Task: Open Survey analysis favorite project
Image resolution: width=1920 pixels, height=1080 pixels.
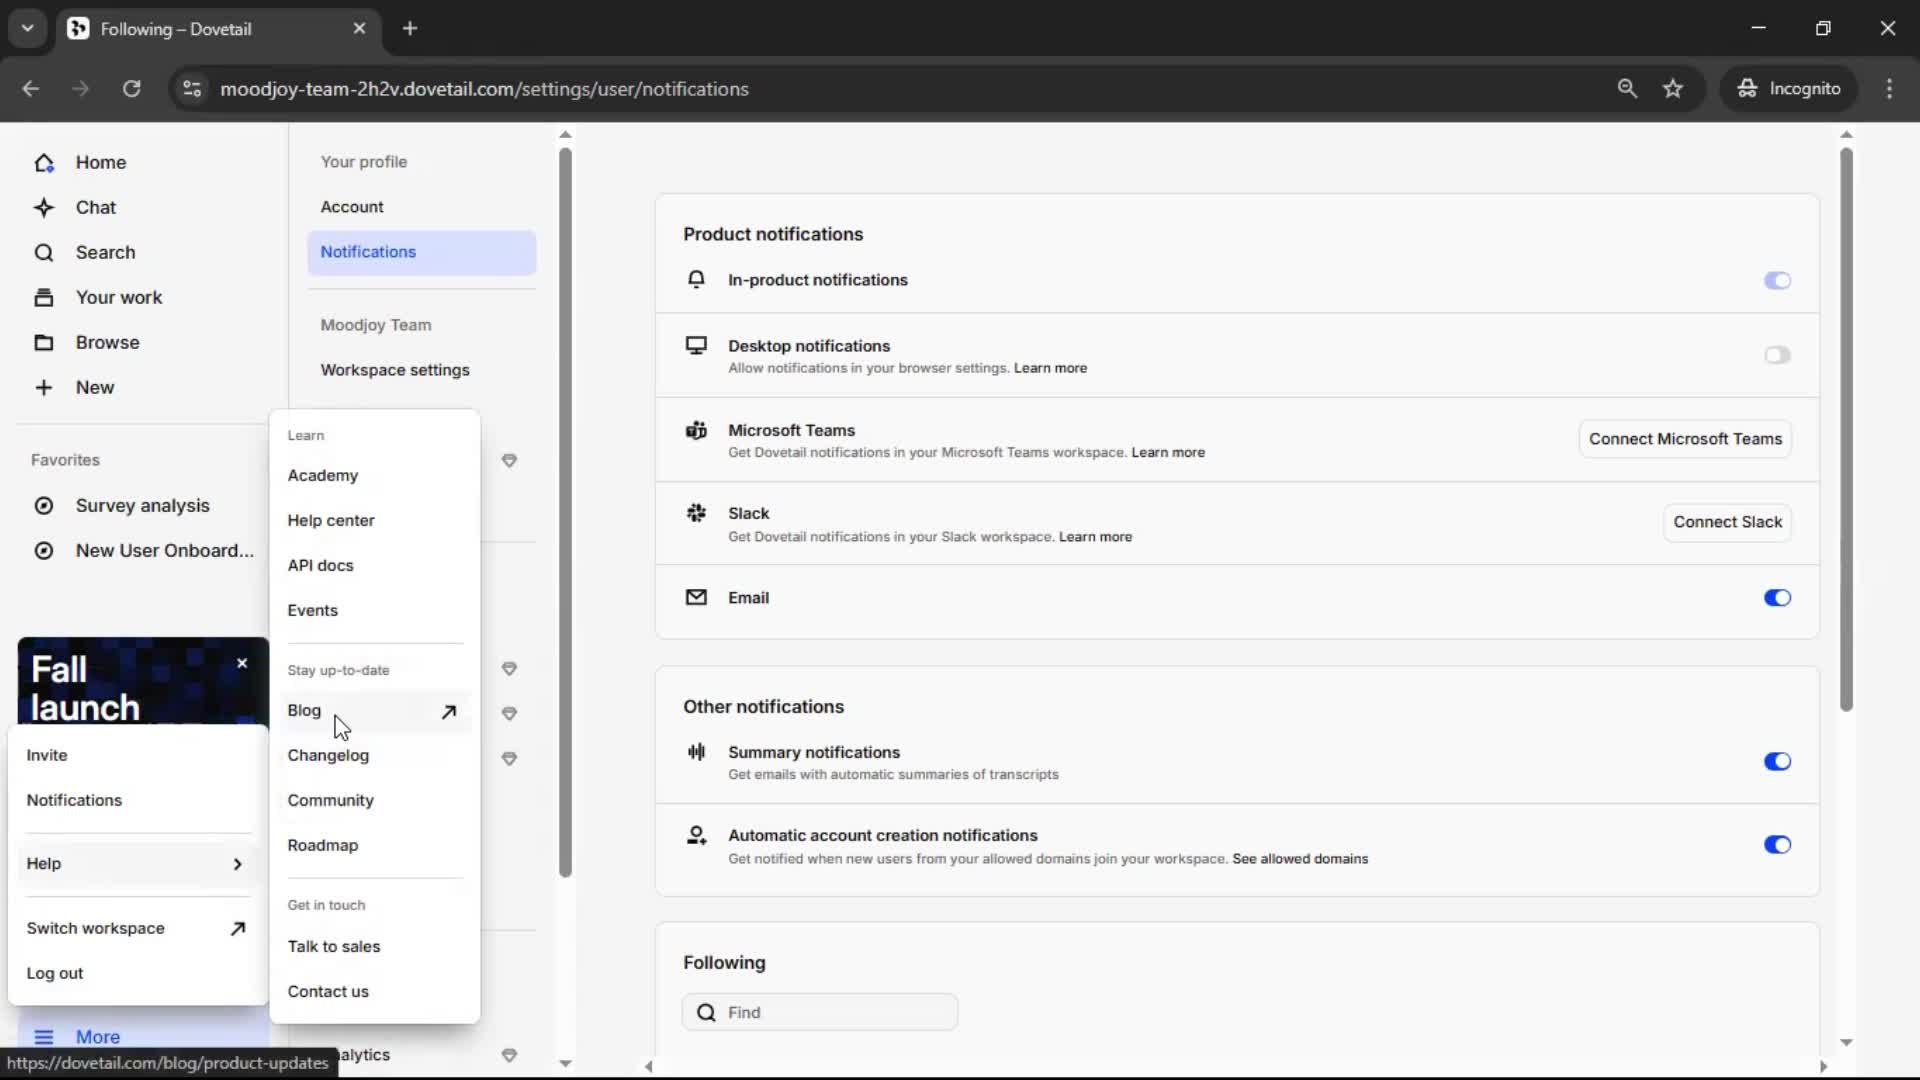Action: (x=142, y=506)
